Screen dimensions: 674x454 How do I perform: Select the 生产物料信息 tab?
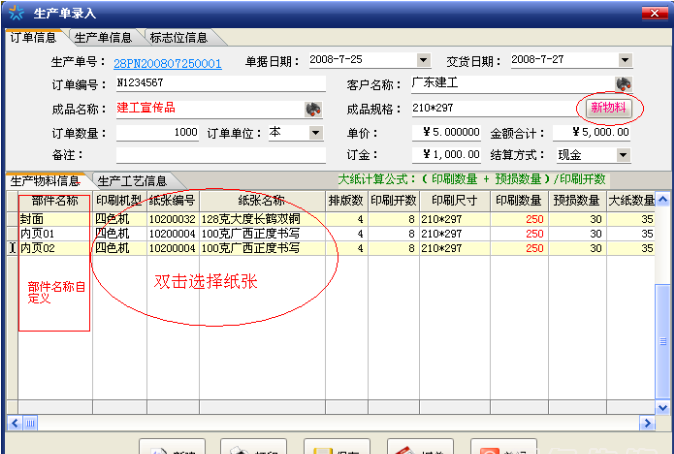(x=45, y=181)
